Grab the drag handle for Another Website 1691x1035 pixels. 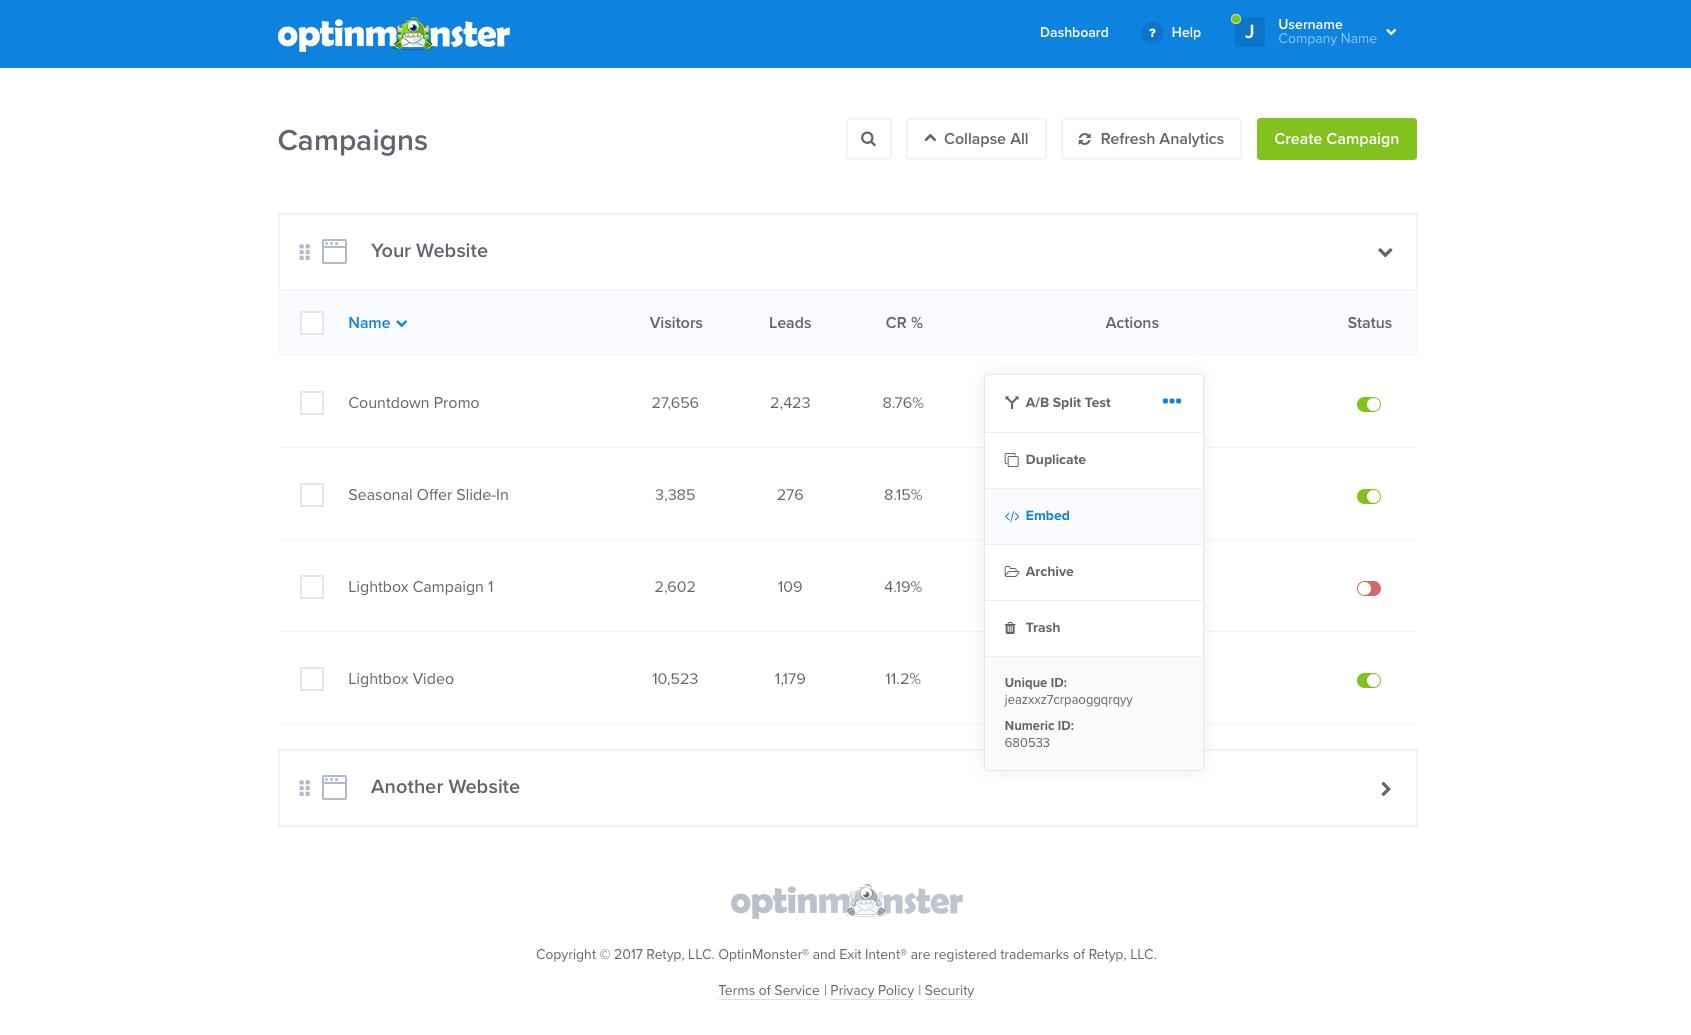point(305,788)
